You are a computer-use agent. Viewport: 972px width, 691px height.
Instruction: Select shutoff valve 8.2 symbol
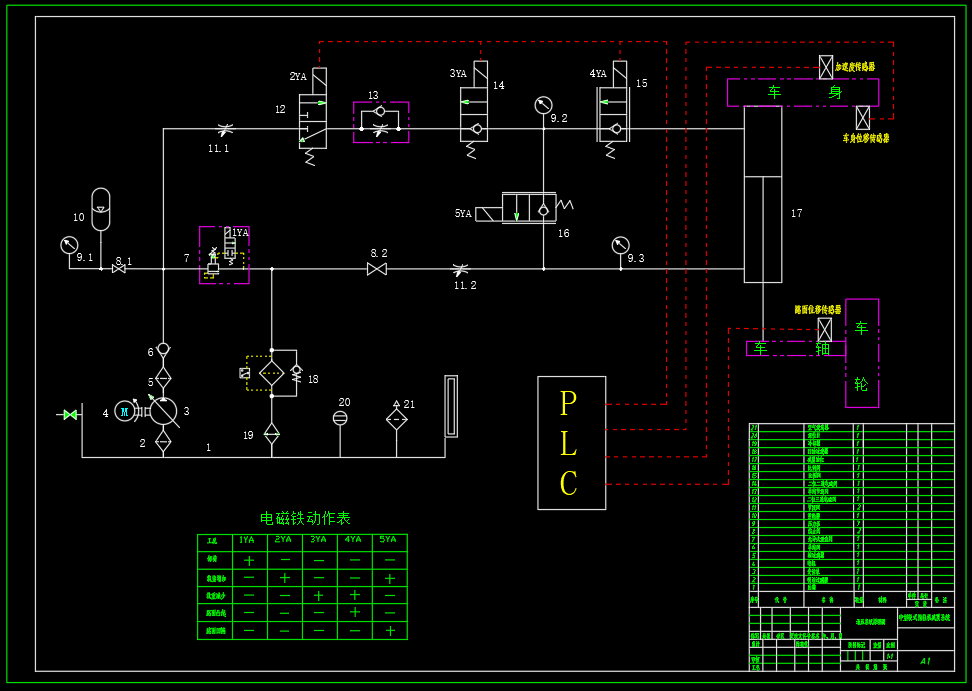(x=377, y=268)
